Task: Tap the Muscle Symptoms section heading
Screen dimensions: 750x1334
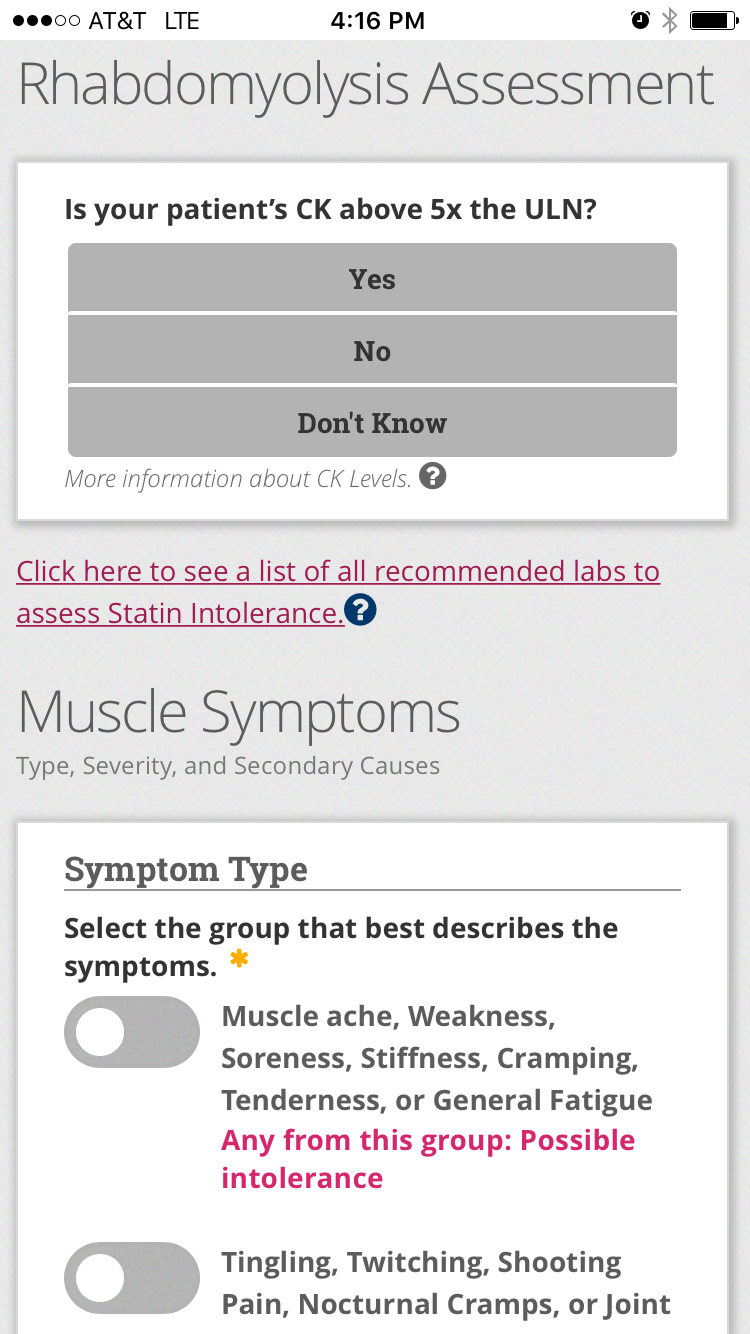Action: click(x=239, y=712)
